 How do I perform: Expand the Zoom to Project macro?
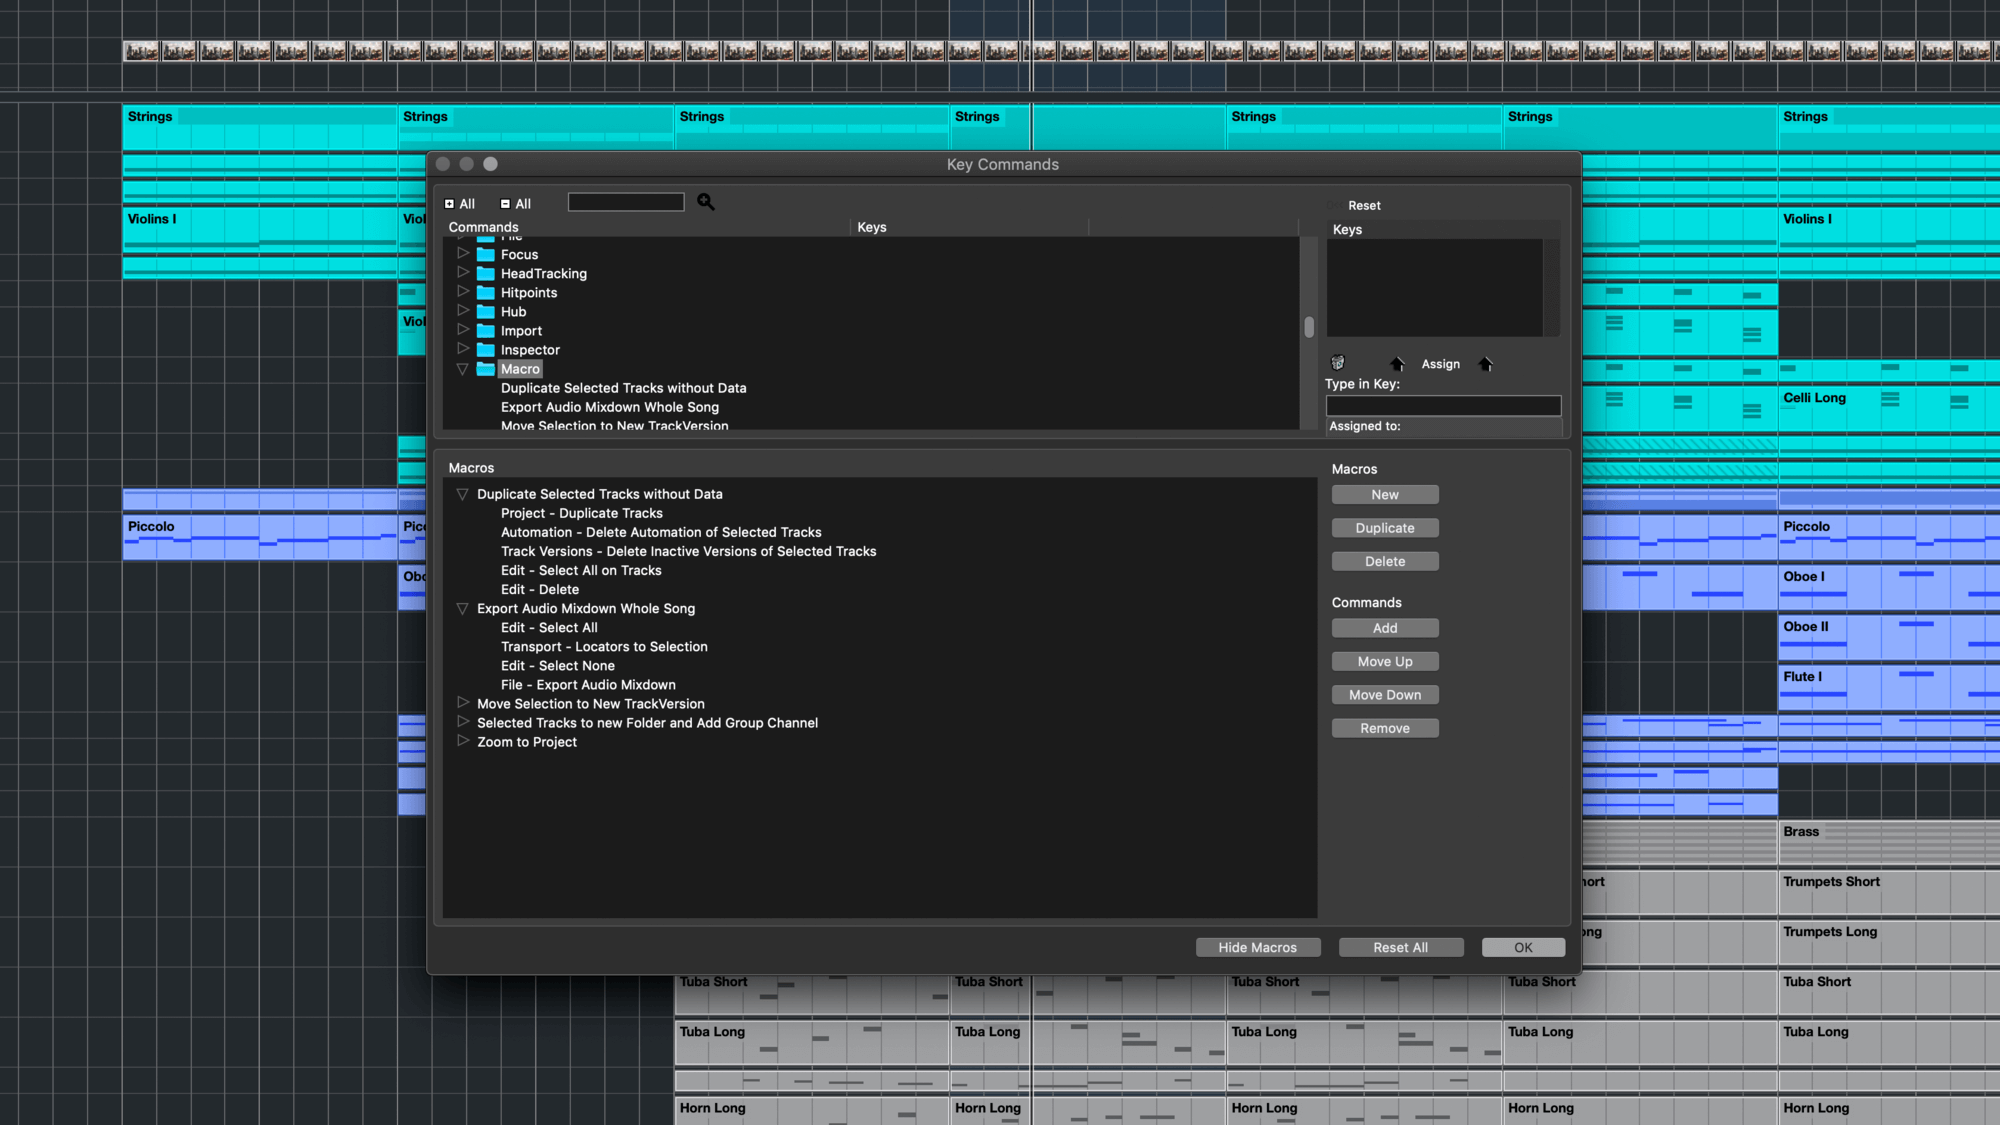pyautogui.click(x=463, y=740)
